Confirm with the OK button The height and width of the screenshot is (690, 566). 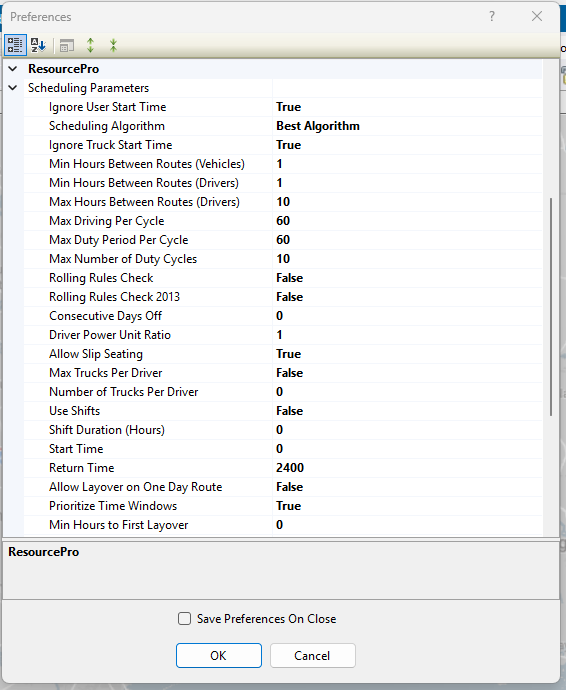pyautogui.click(x=219, y=656)
